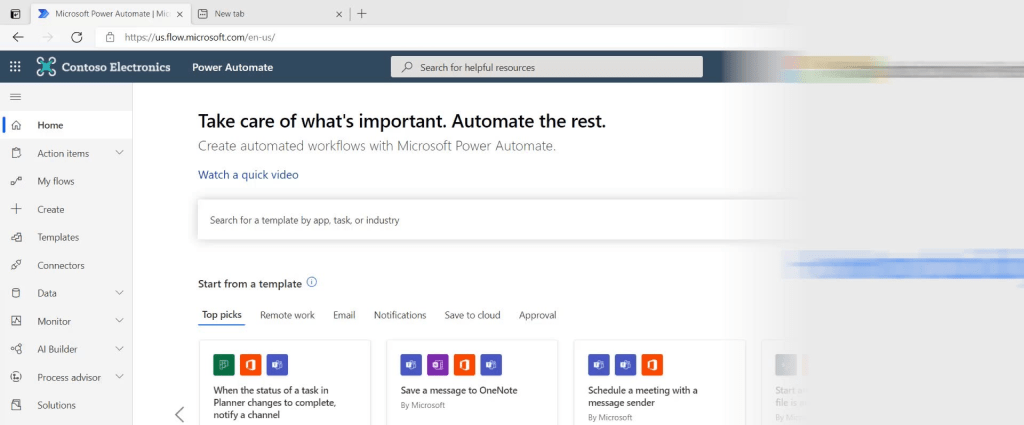The height and width of the screenshot is (425, 1024).
Task: Click the Create plus icon
Action: pyautogui.click(x=16, y=209)
